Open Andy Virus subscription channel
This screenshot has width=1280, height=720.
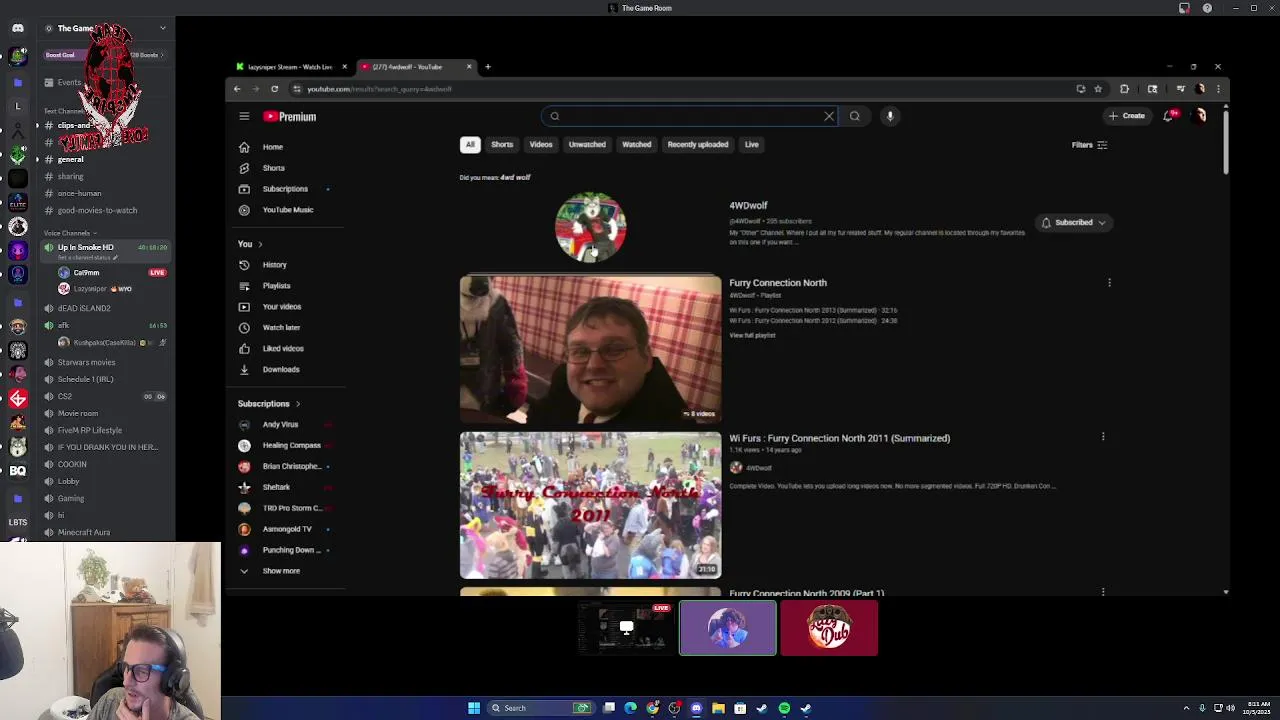click(280, 424)
